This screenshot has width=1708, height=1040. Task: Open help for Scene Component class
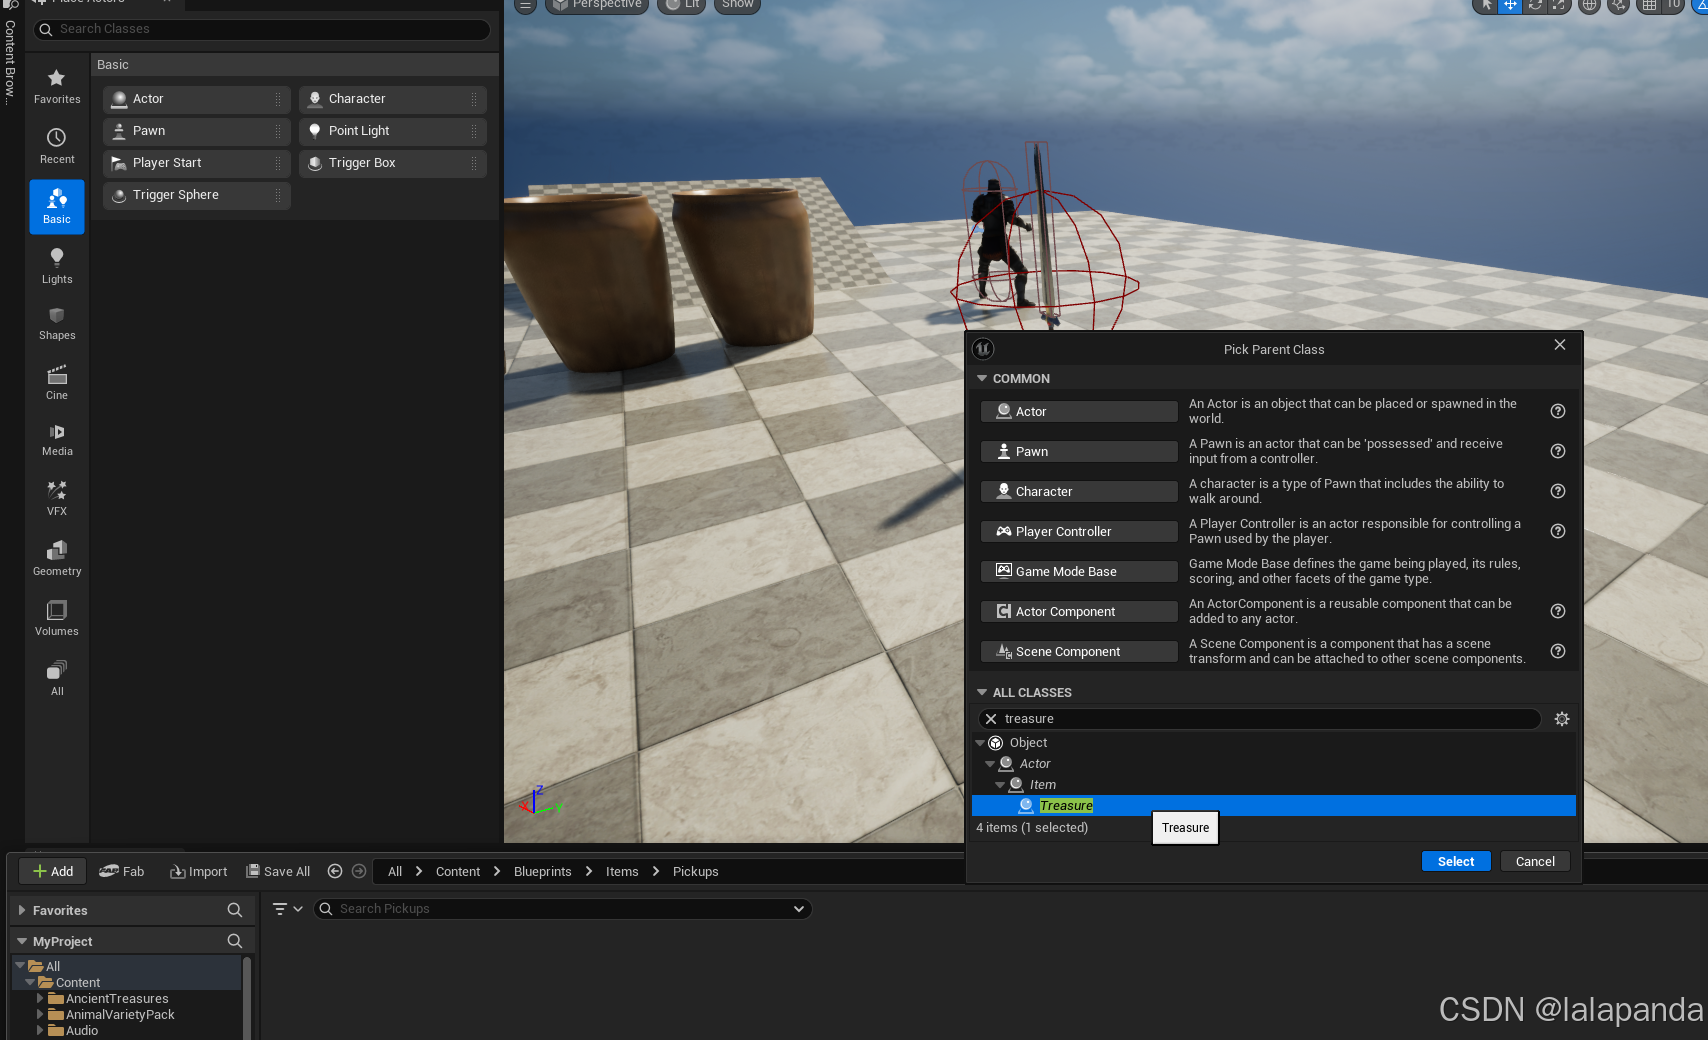pyautogui.click(x=1558, y=651)
